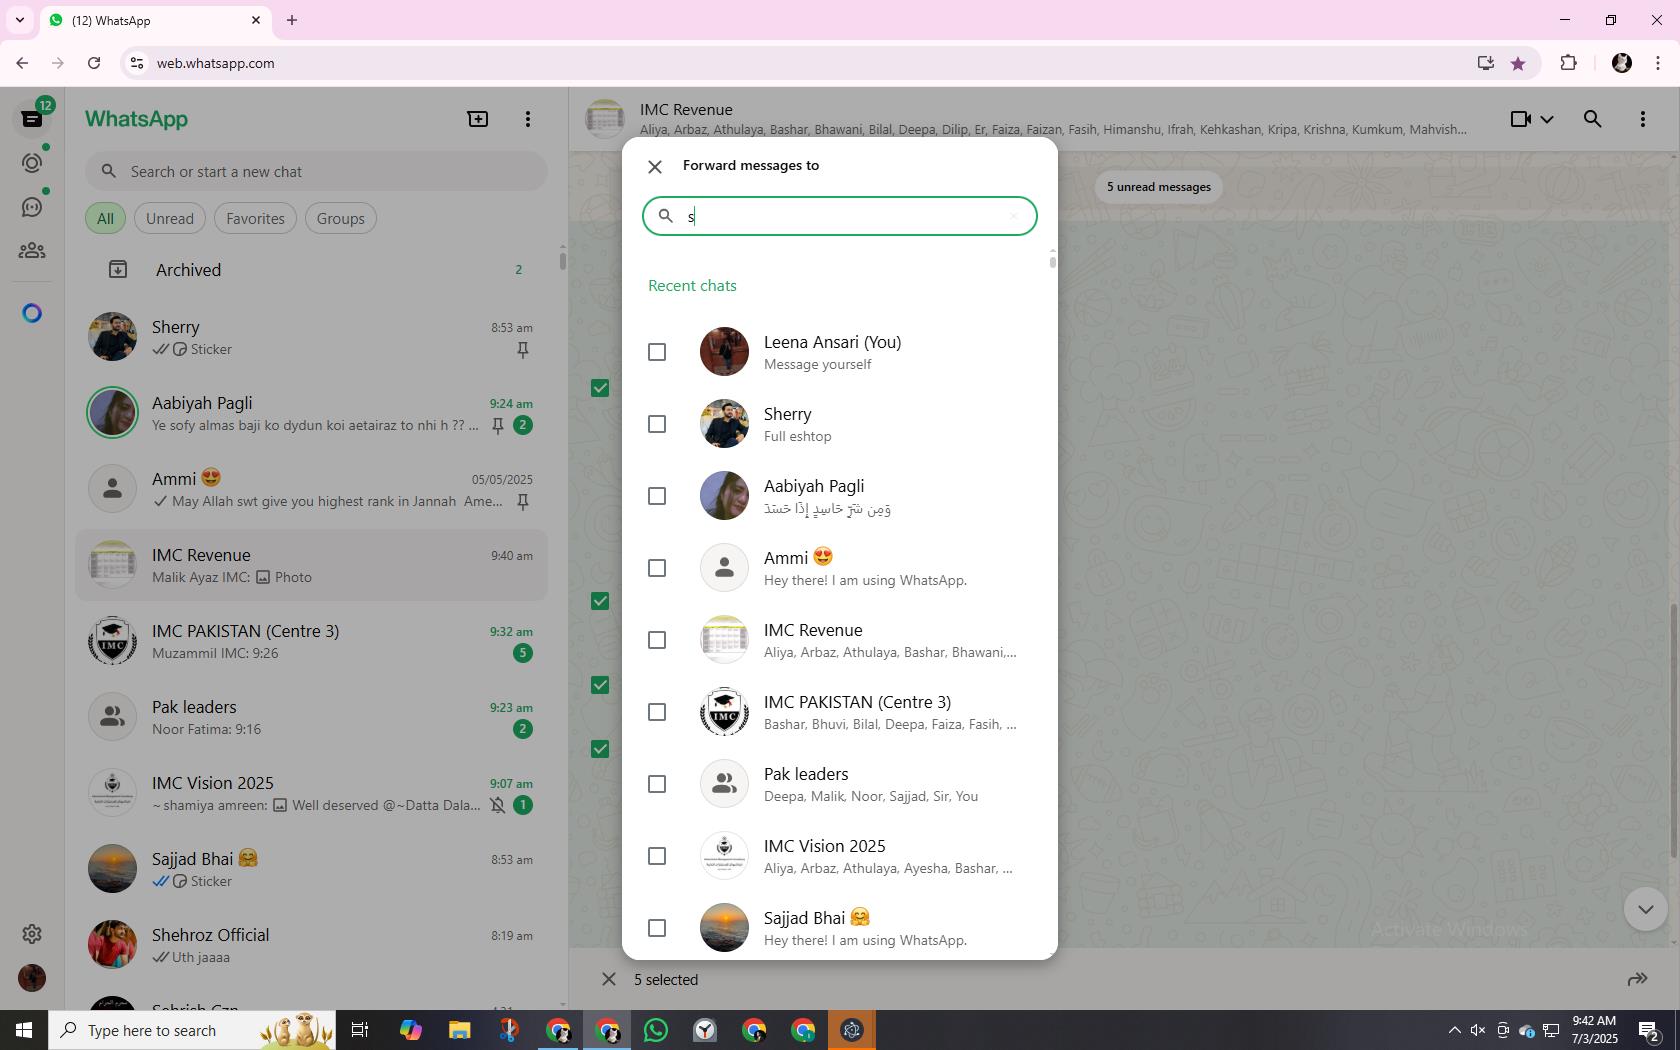Click 5 unread messages banner
The width and height of the screenshot is (1680, 1050).
[x=1159, y=187]
